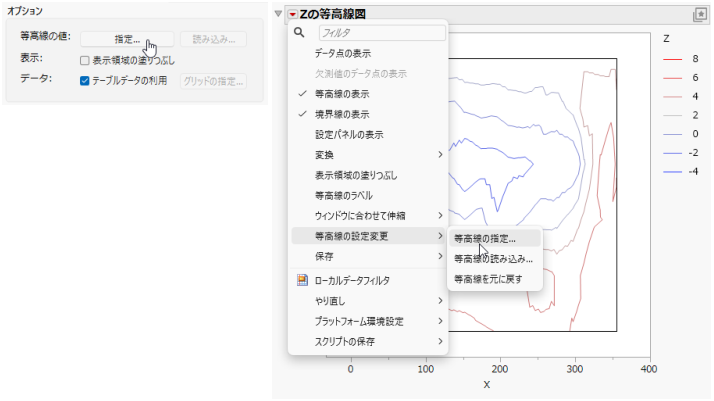714x401 pixels.
Task: Click the グリッドの指定... button
Action: (214, 81)
